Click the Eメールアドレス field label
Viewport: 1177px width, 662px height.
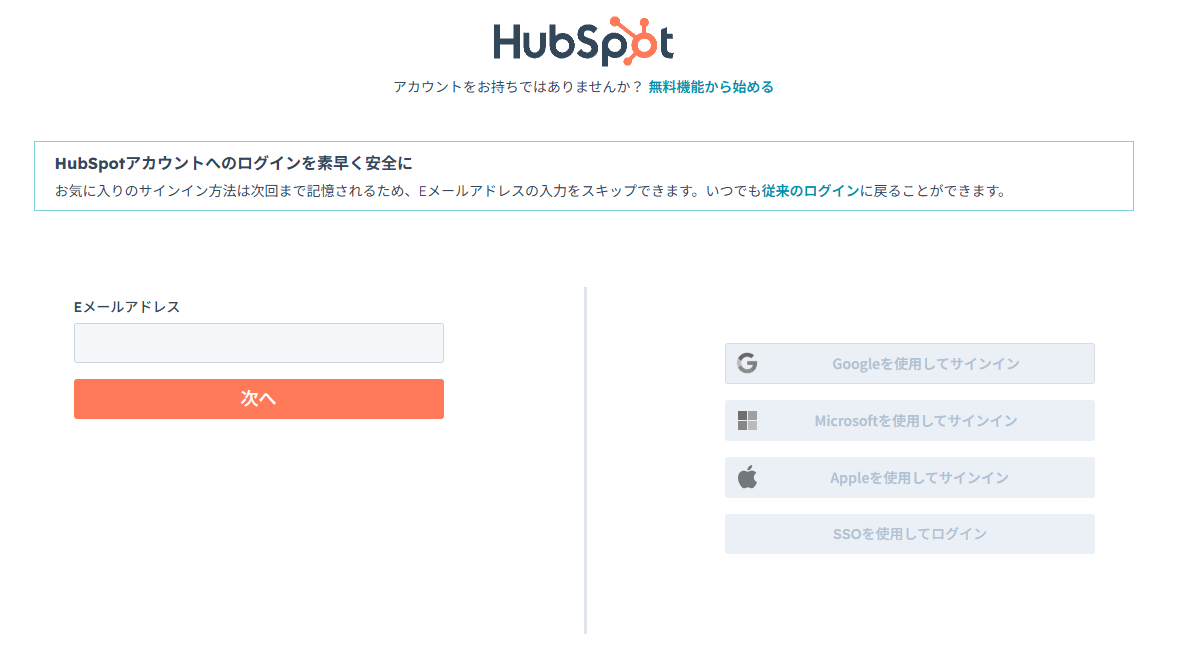[x=127, y=306]
